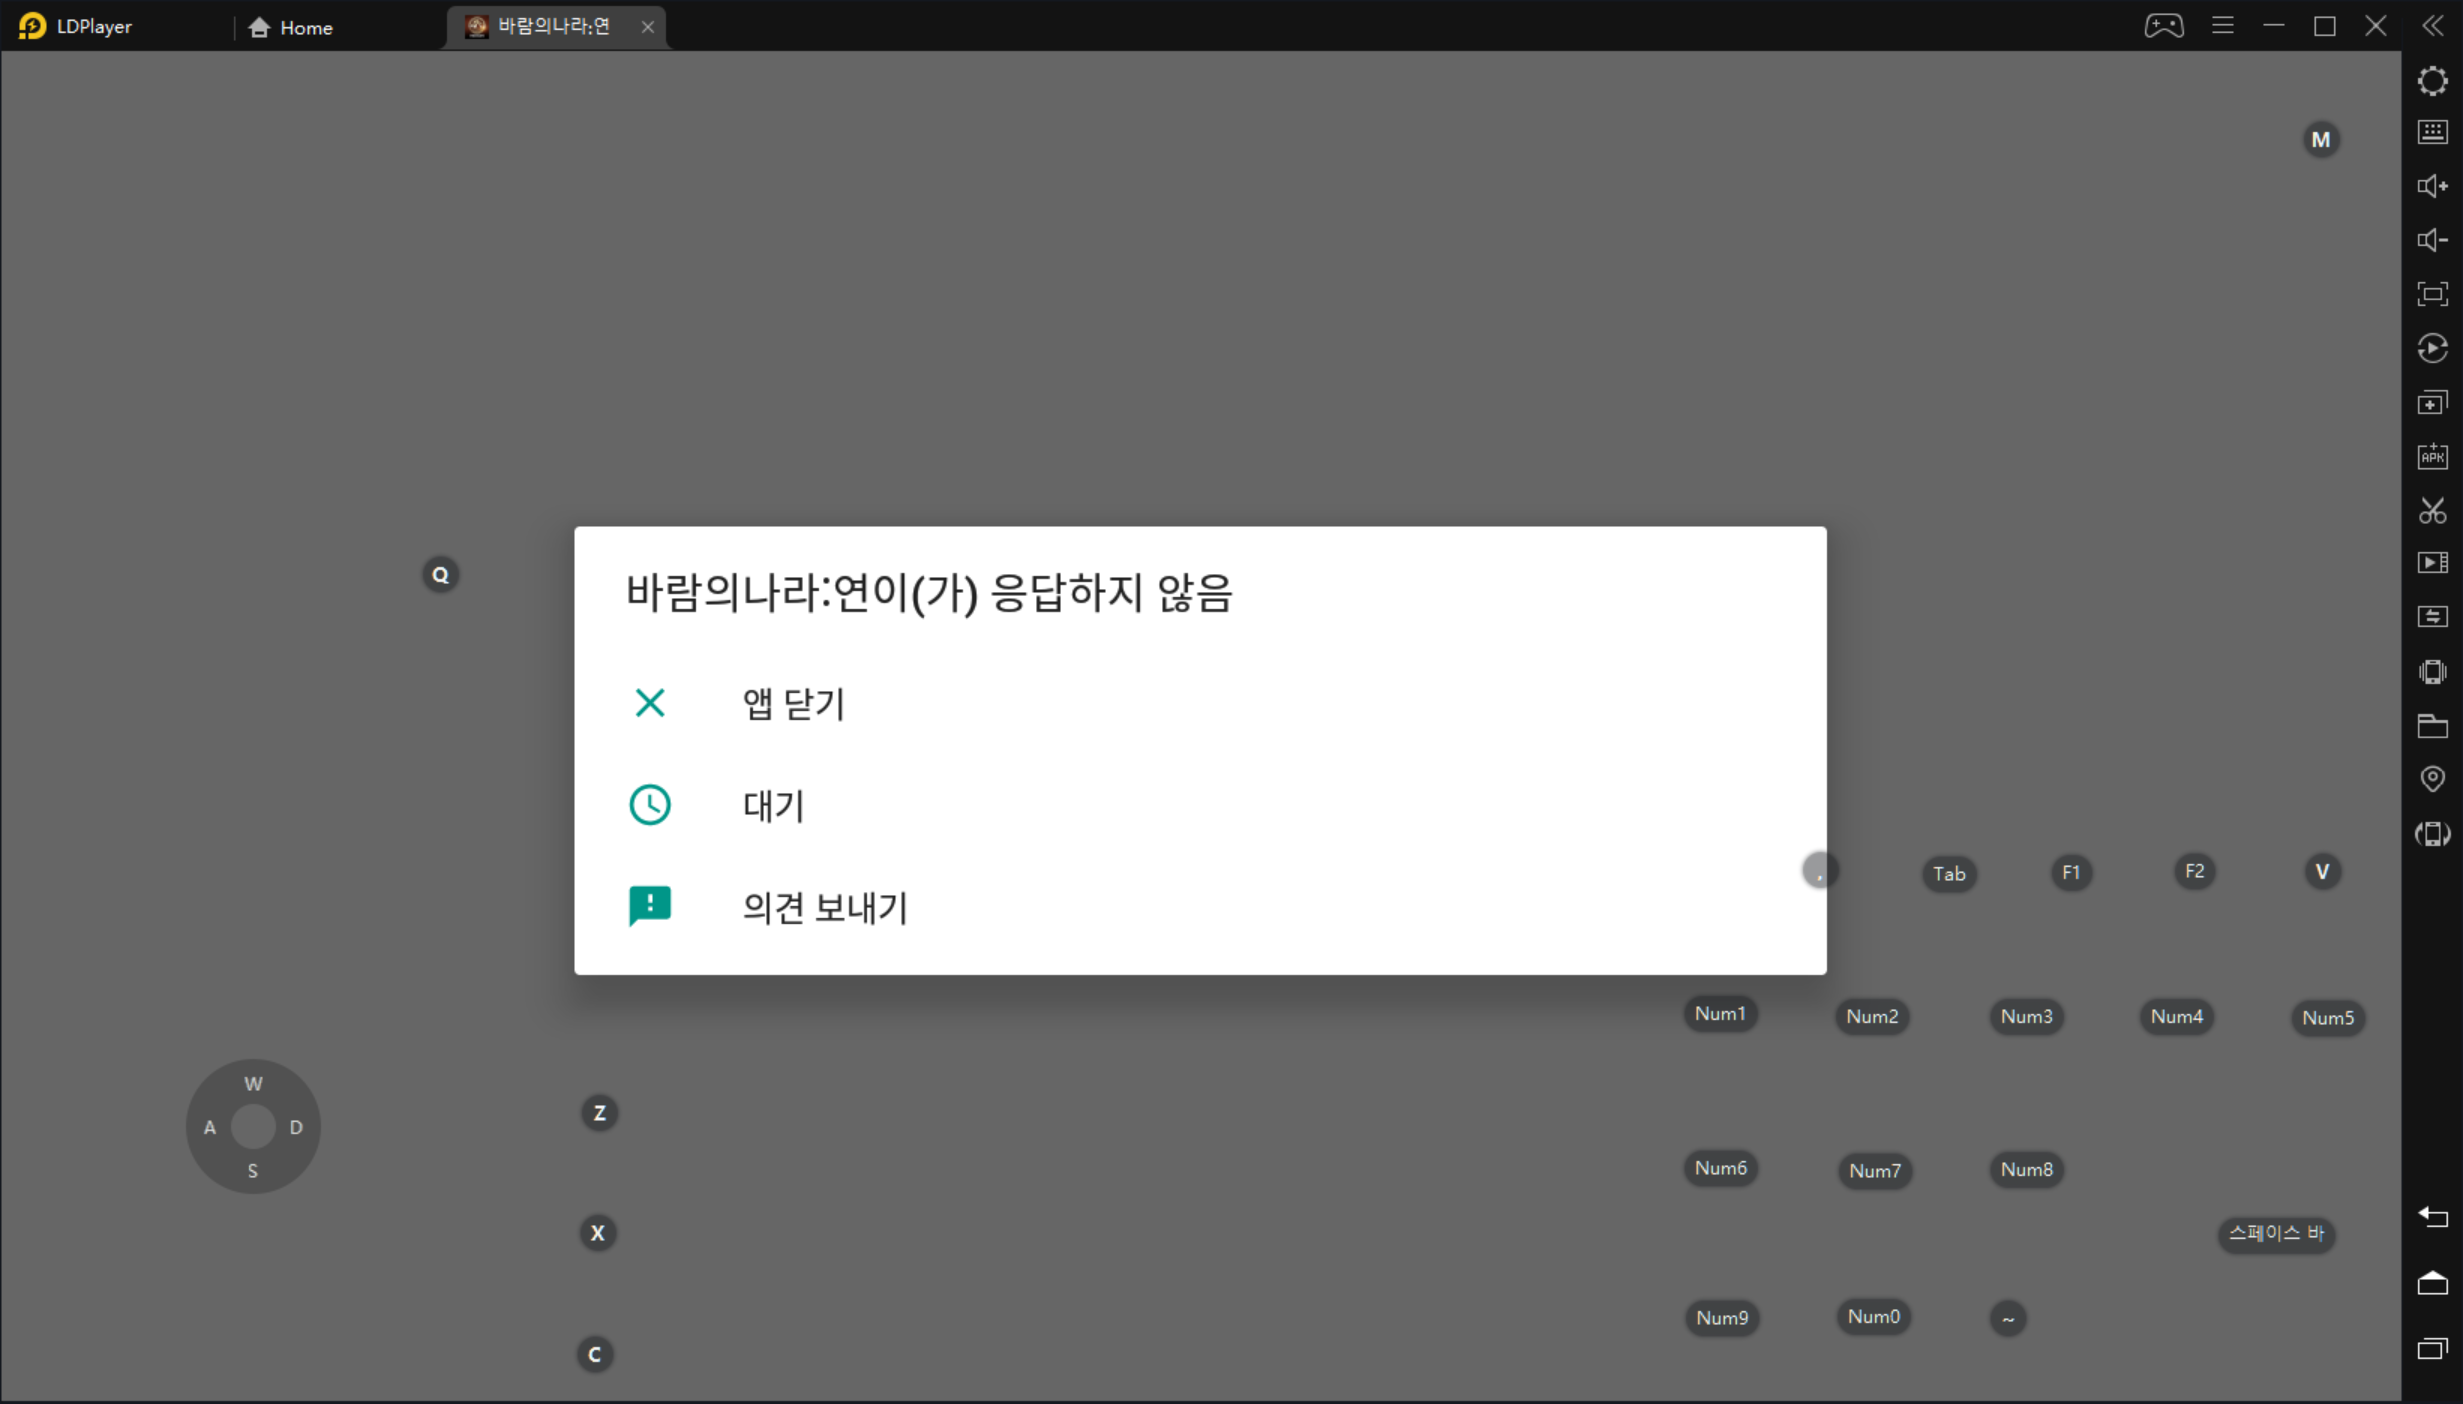Start the video recorder tool

2433,563
